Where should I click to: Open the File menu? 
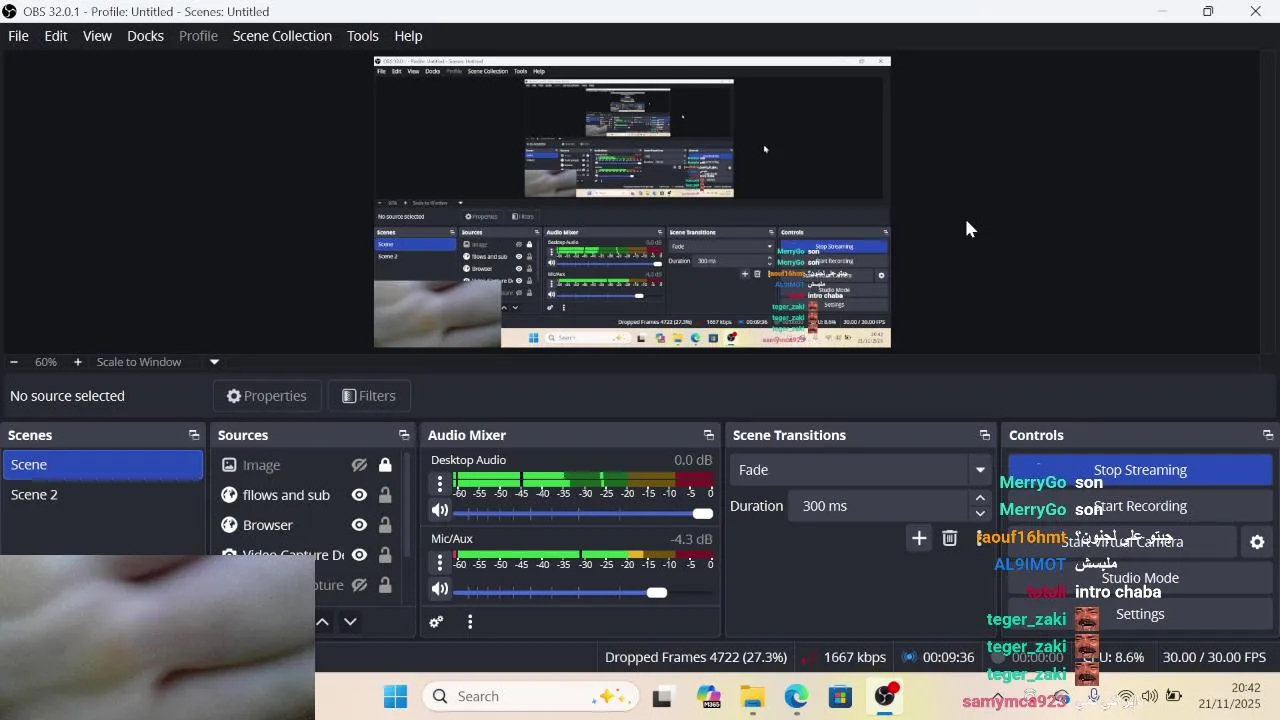(18, 36)
